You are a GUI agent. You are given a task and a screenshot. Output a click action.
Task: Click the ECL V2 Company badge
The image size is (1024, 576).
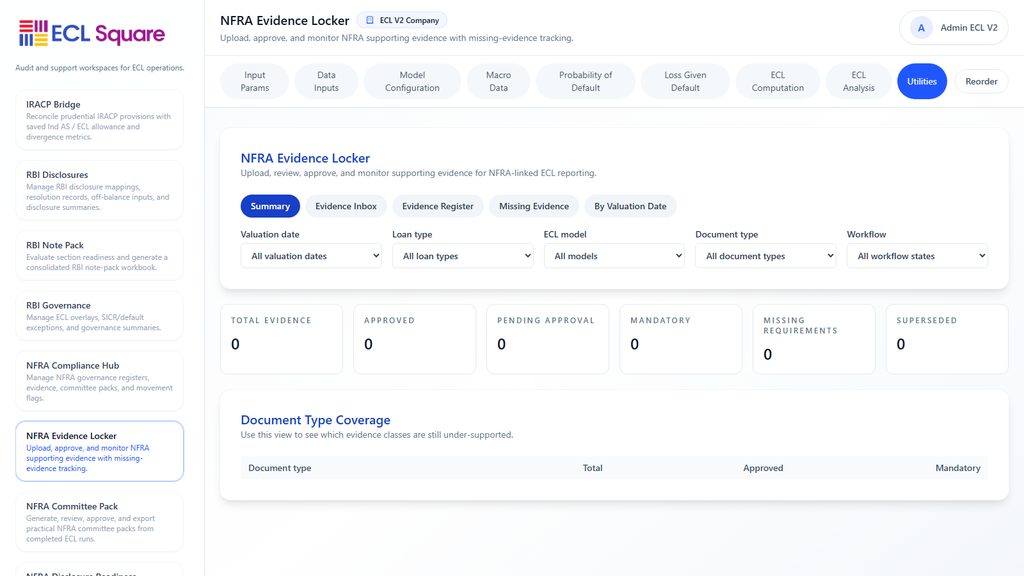pos(402,20)
